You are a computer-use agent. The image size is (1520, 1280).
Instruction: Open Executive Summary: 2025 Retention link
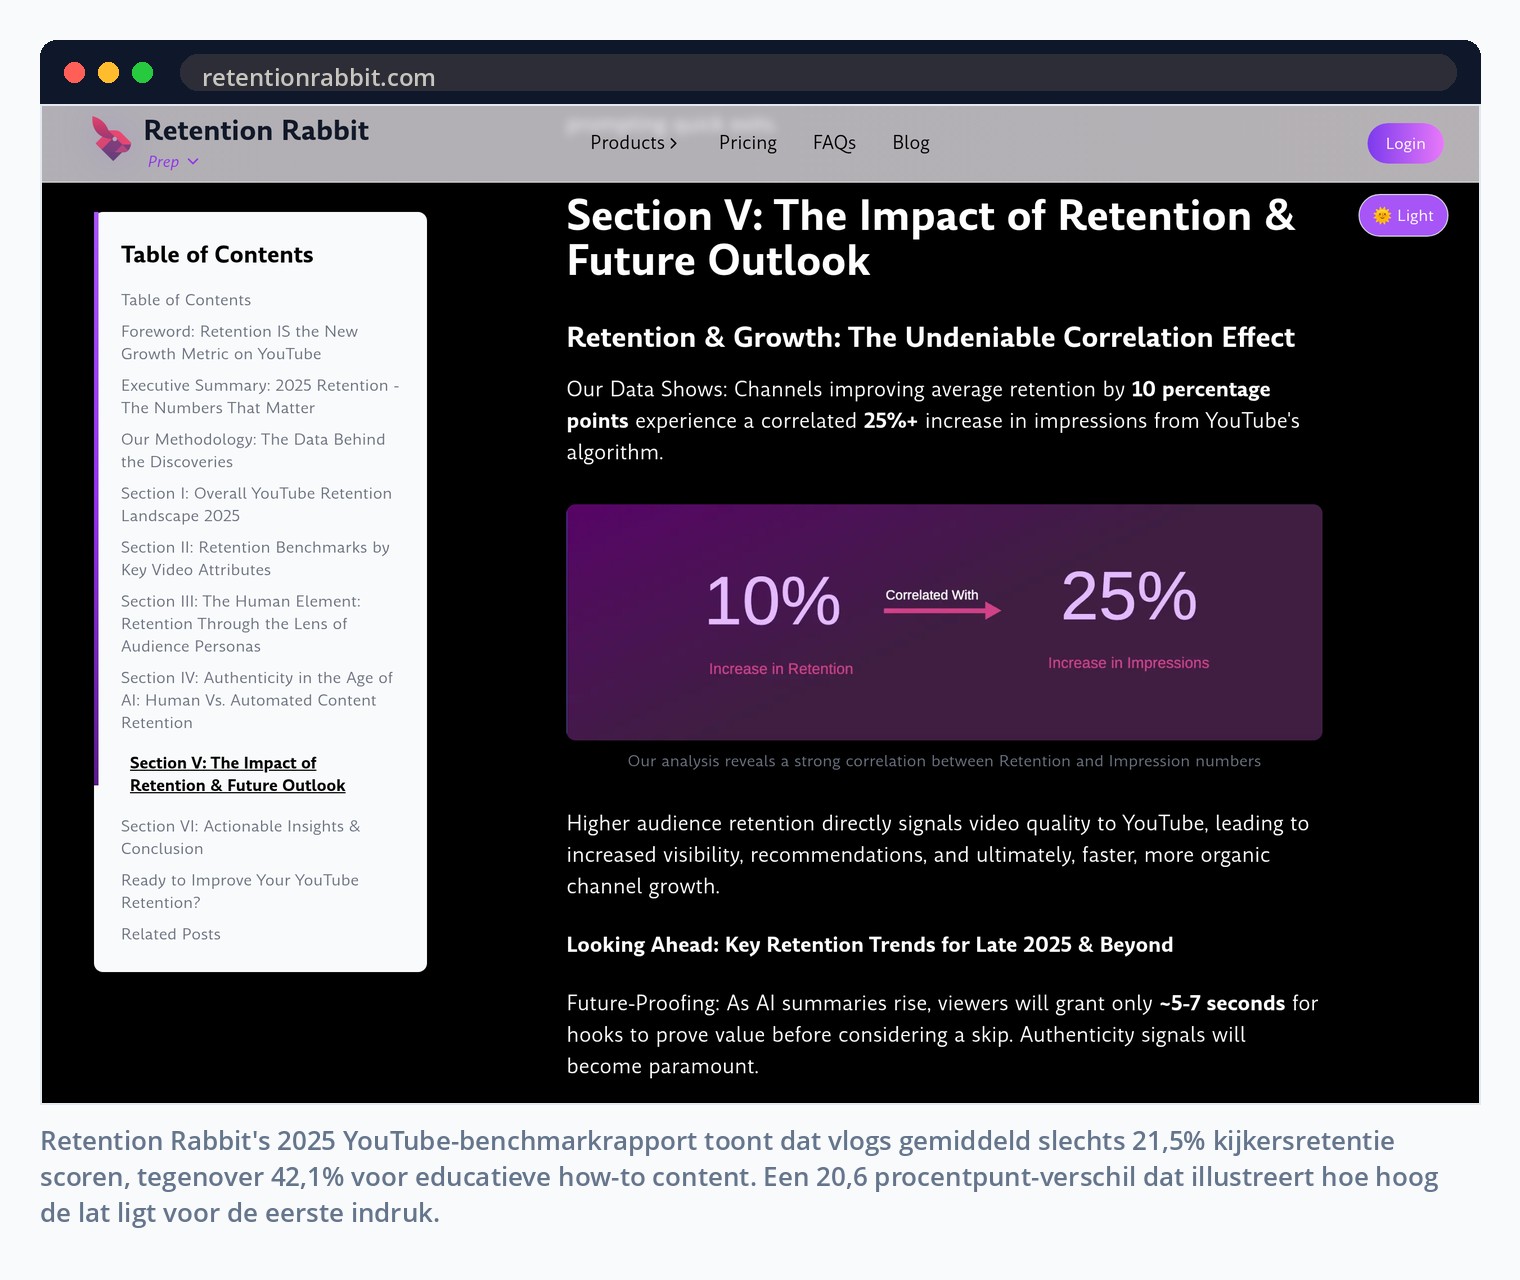pyautogui.click(x=260, y=396)
